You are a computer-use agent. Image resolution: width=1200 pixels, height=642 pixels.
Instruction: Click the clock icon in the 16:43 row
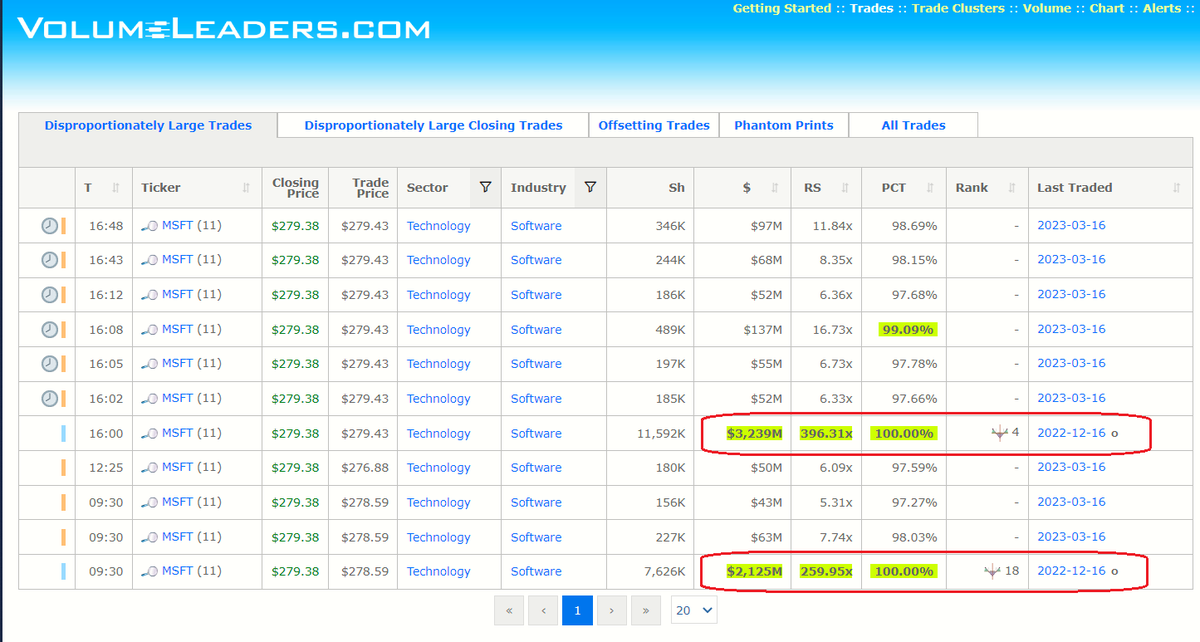tap(49, 260)
